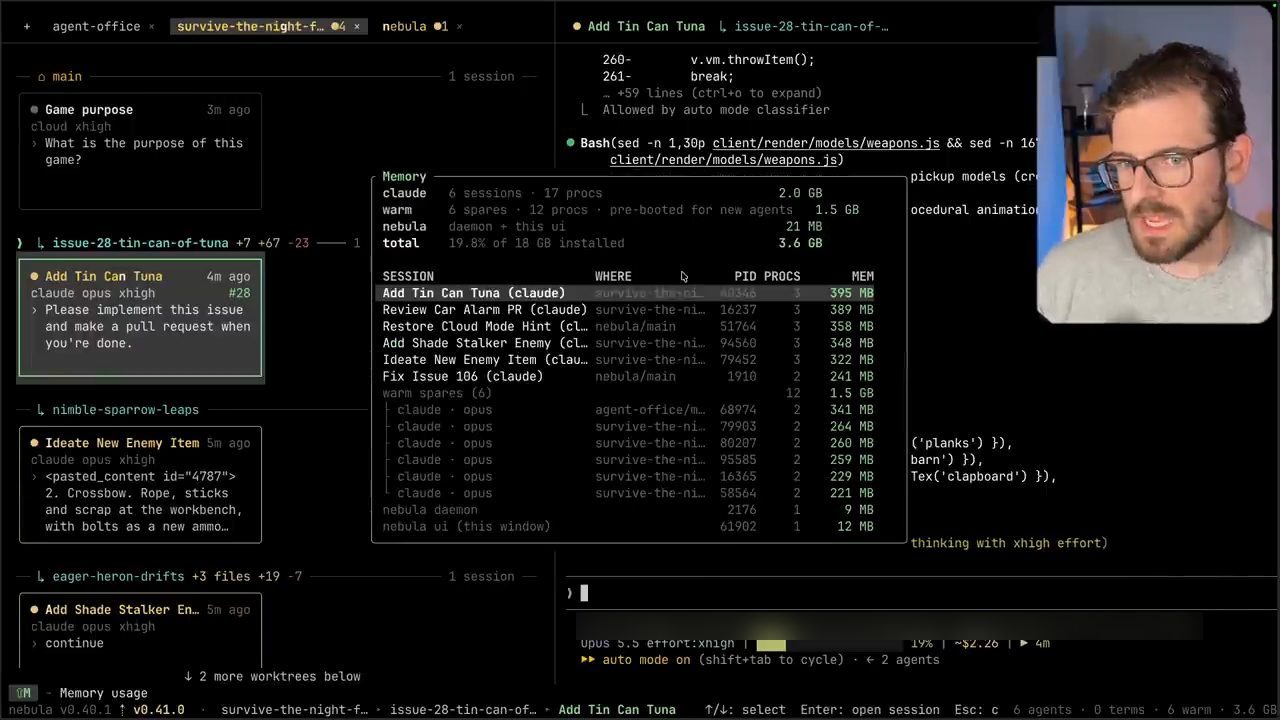Select the main worktree header
The width and height of the screenshot is (1280, 720).
pos(67,76)
